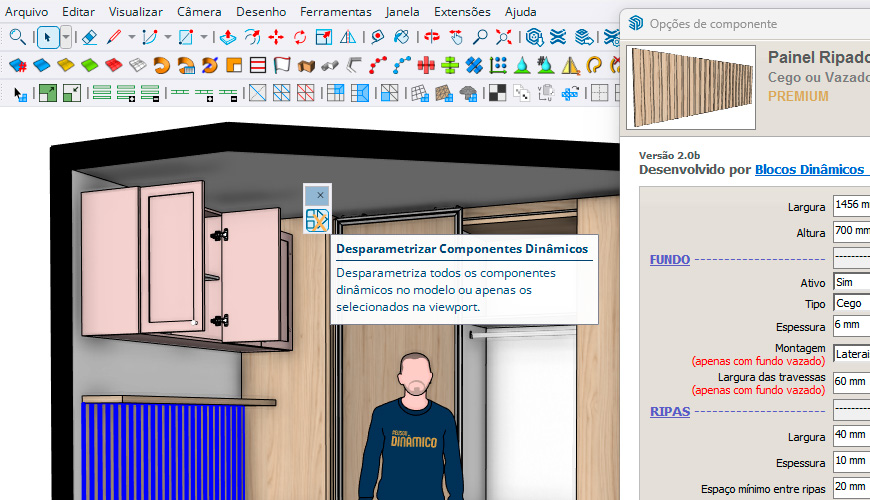The height and width of the screenshot is (500, 870).
Task: Select the Eraser tool
Action: coord(89,38)
